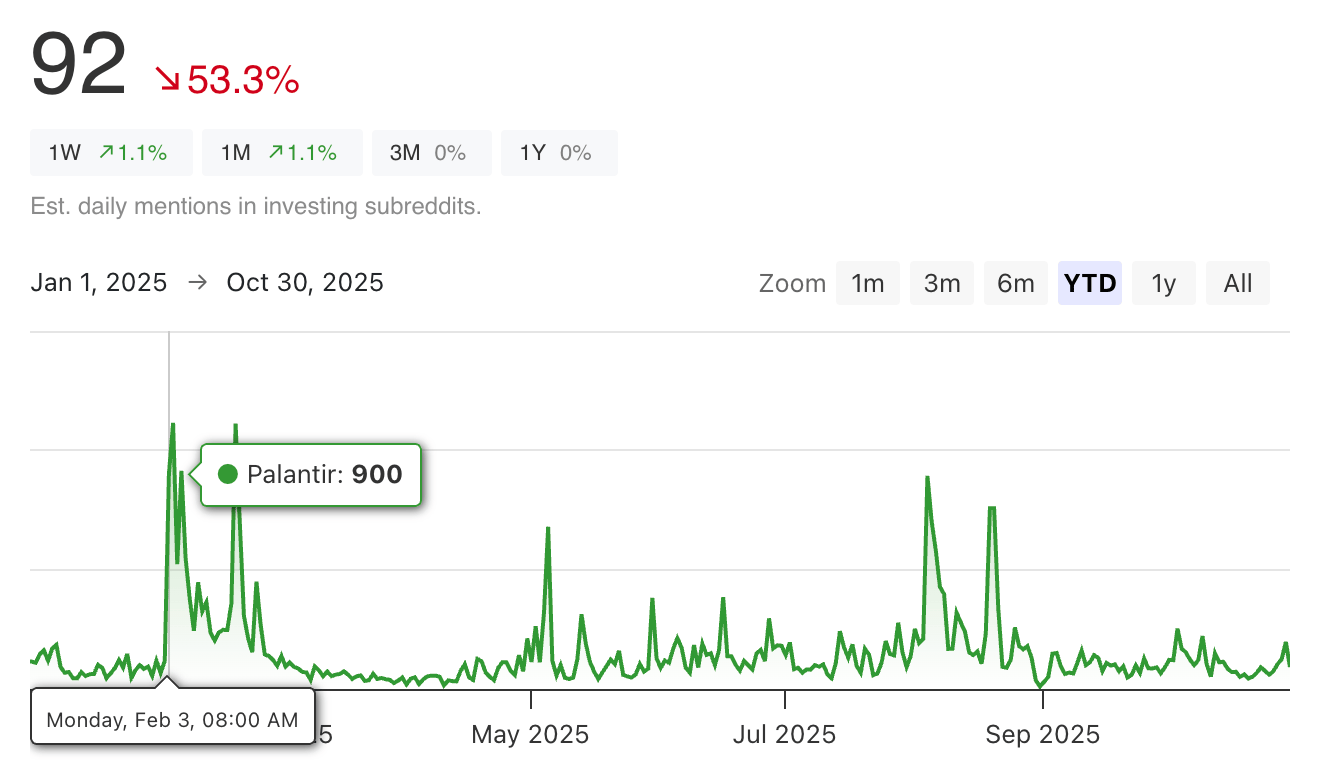Show All-time chart range
Image resolution: width=1322 pixels, height=782 pixels.
coord(1238,283)
